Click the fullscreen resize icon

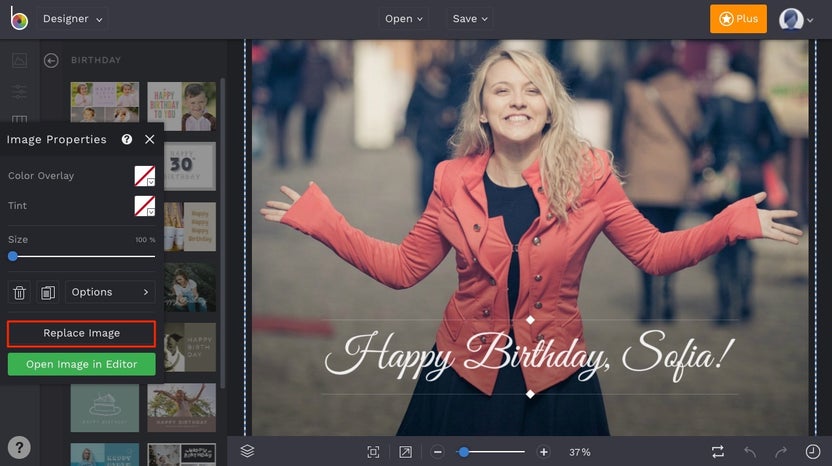coord(405,452)
